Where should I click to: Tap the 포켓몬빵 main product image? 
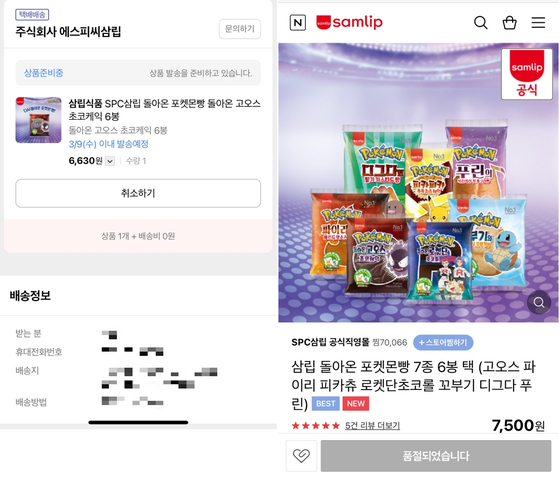pyautogui.click(x=418, y=183)
